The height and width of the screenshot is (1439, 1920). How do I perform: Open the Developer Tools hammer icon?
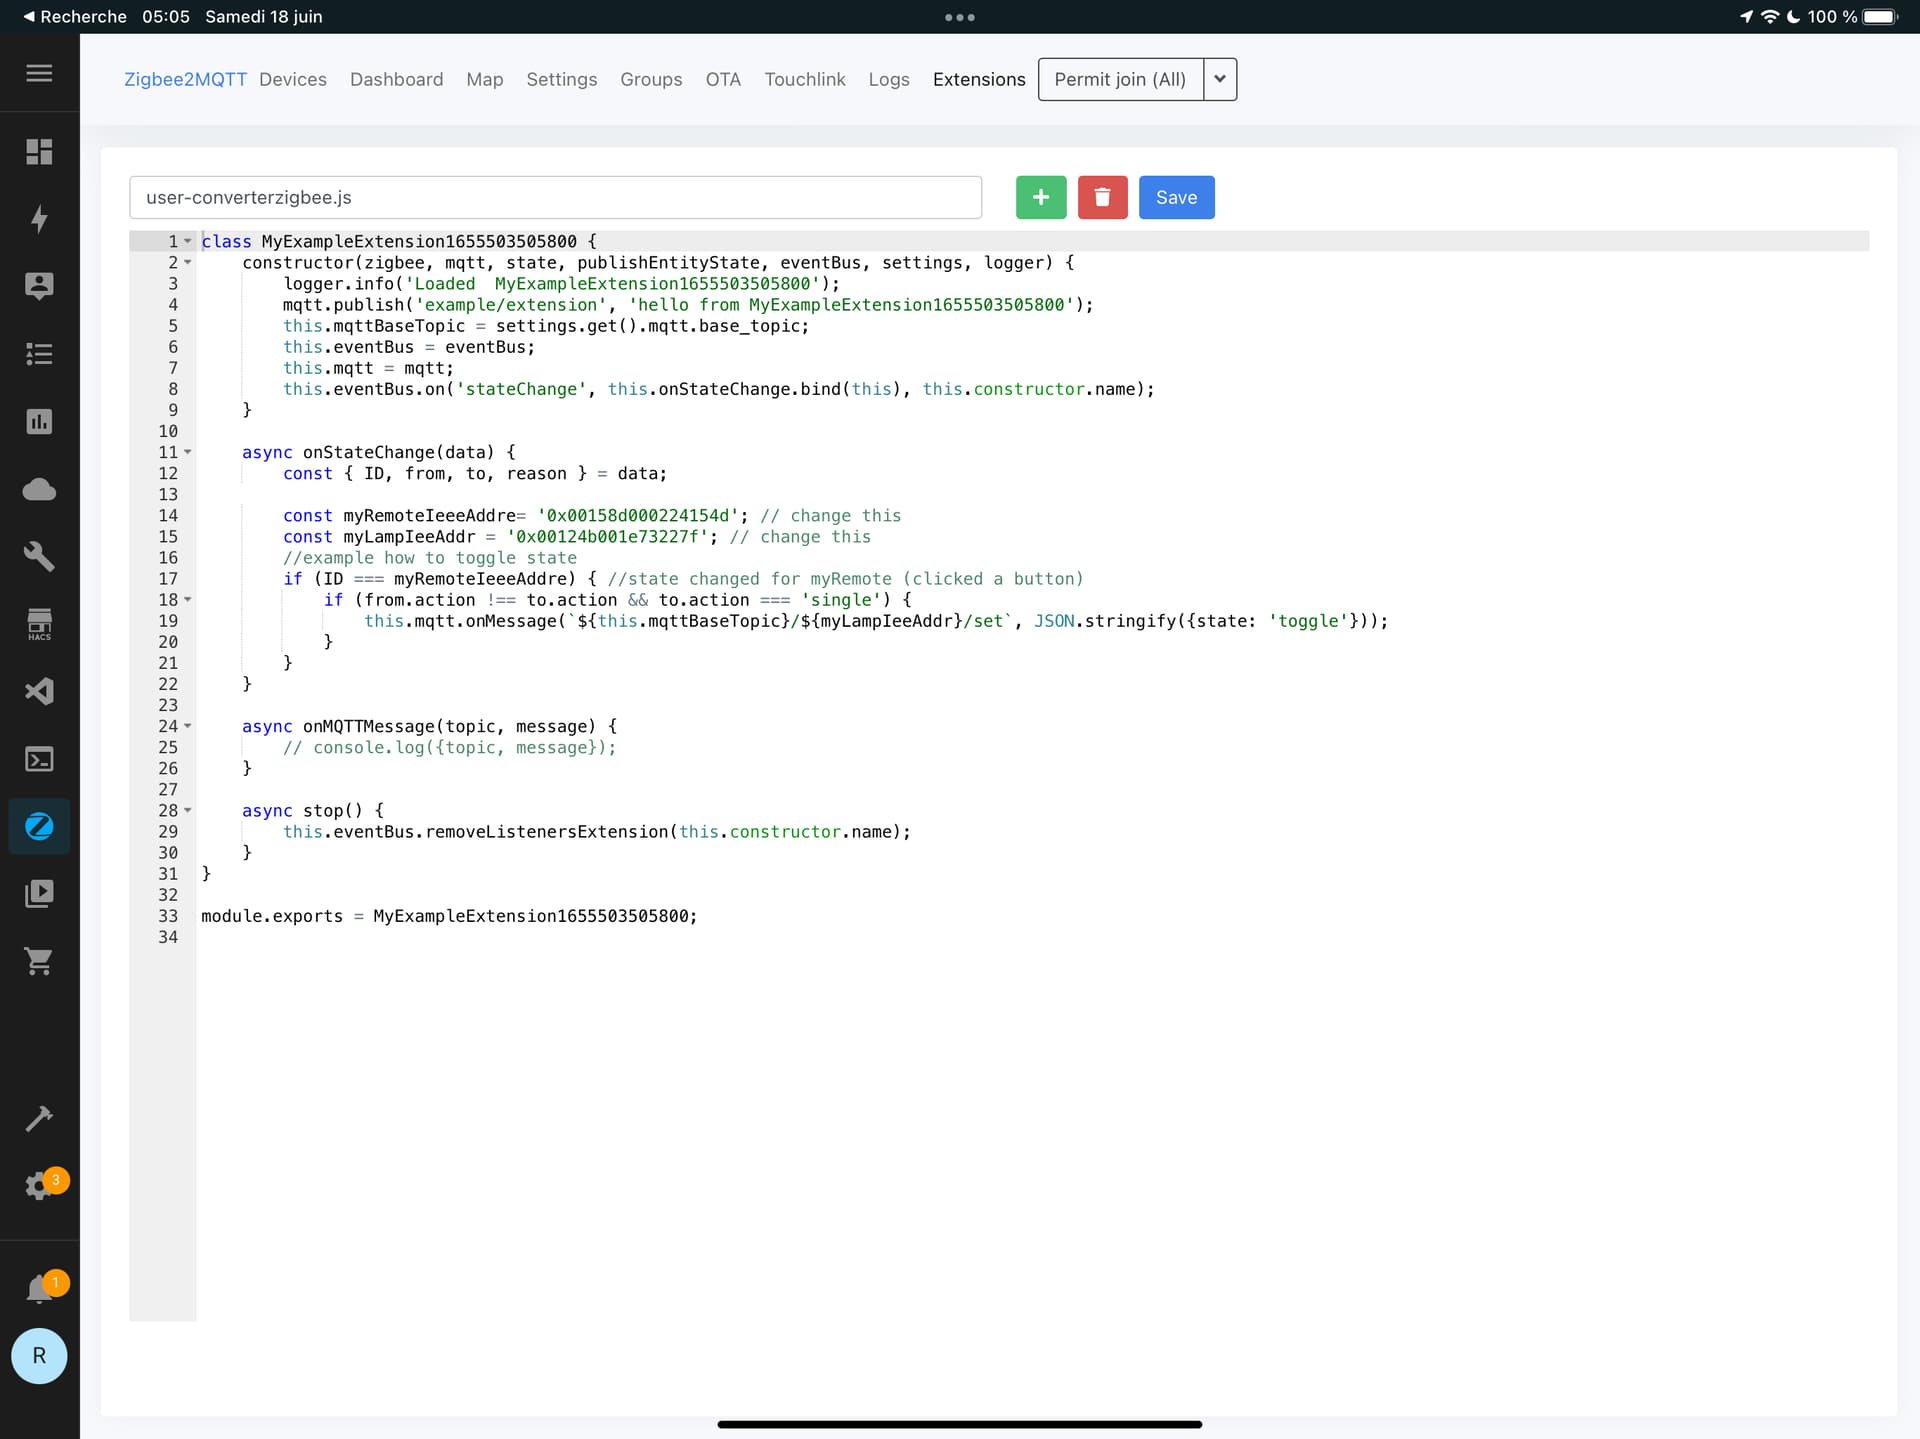pos(39,1118)
